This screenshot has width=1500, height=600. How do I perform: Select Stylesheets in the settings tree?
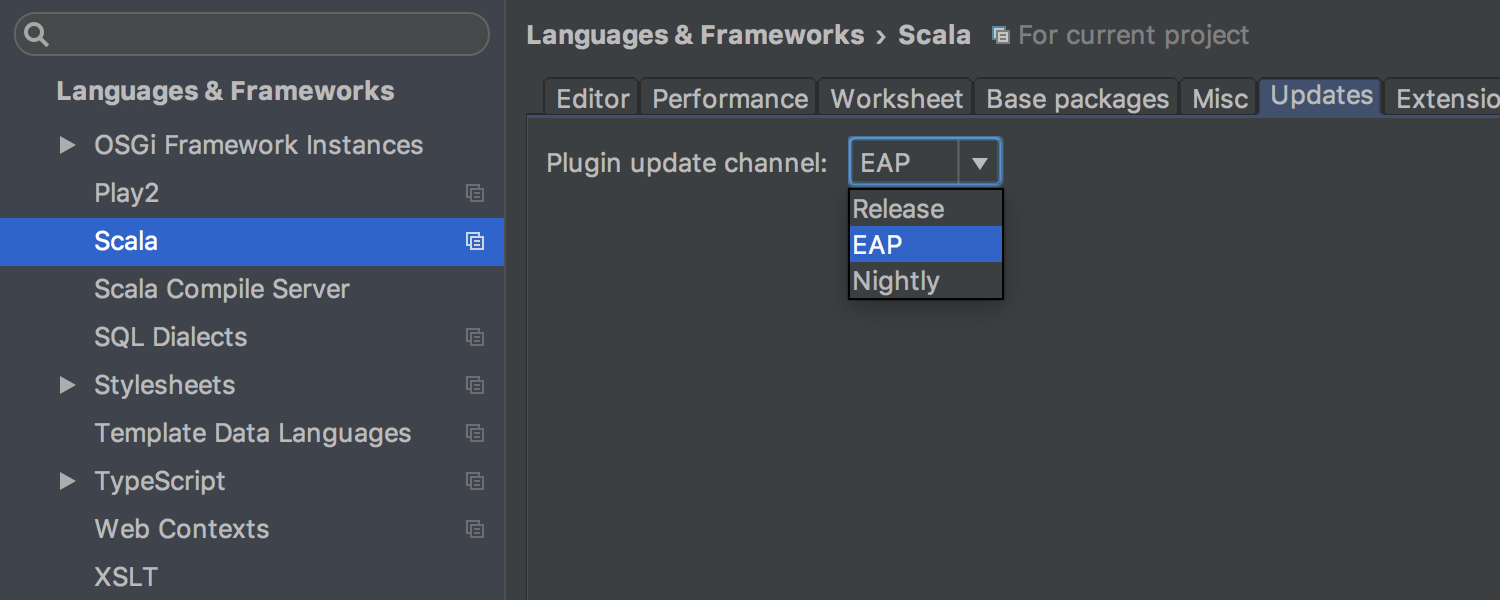click(x=164, y=385)
